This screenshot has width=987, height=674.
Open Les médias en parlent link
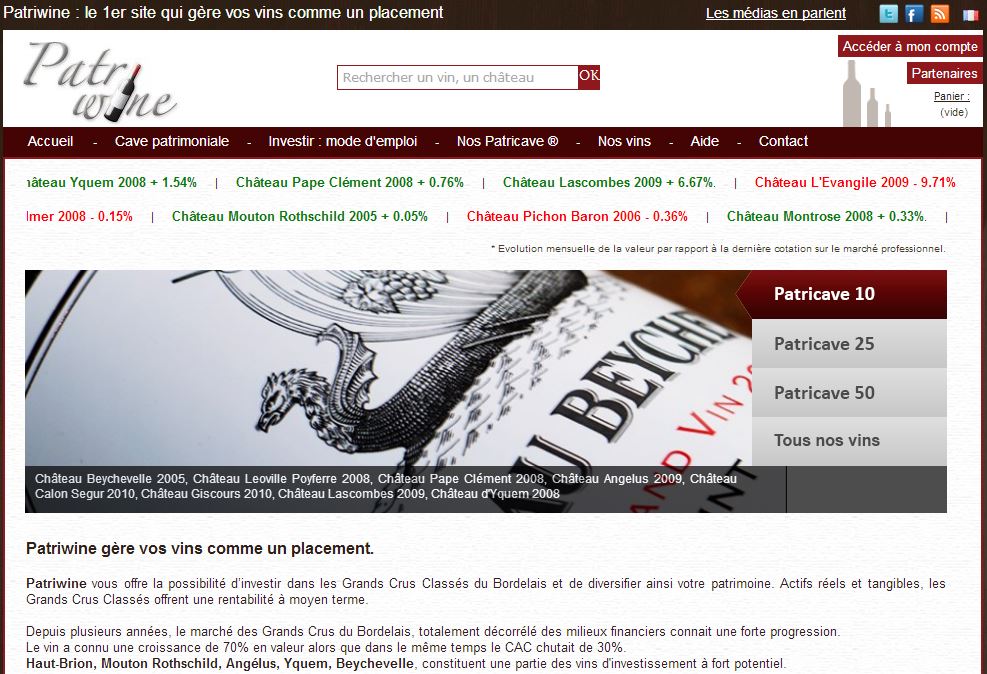point(775,13)
